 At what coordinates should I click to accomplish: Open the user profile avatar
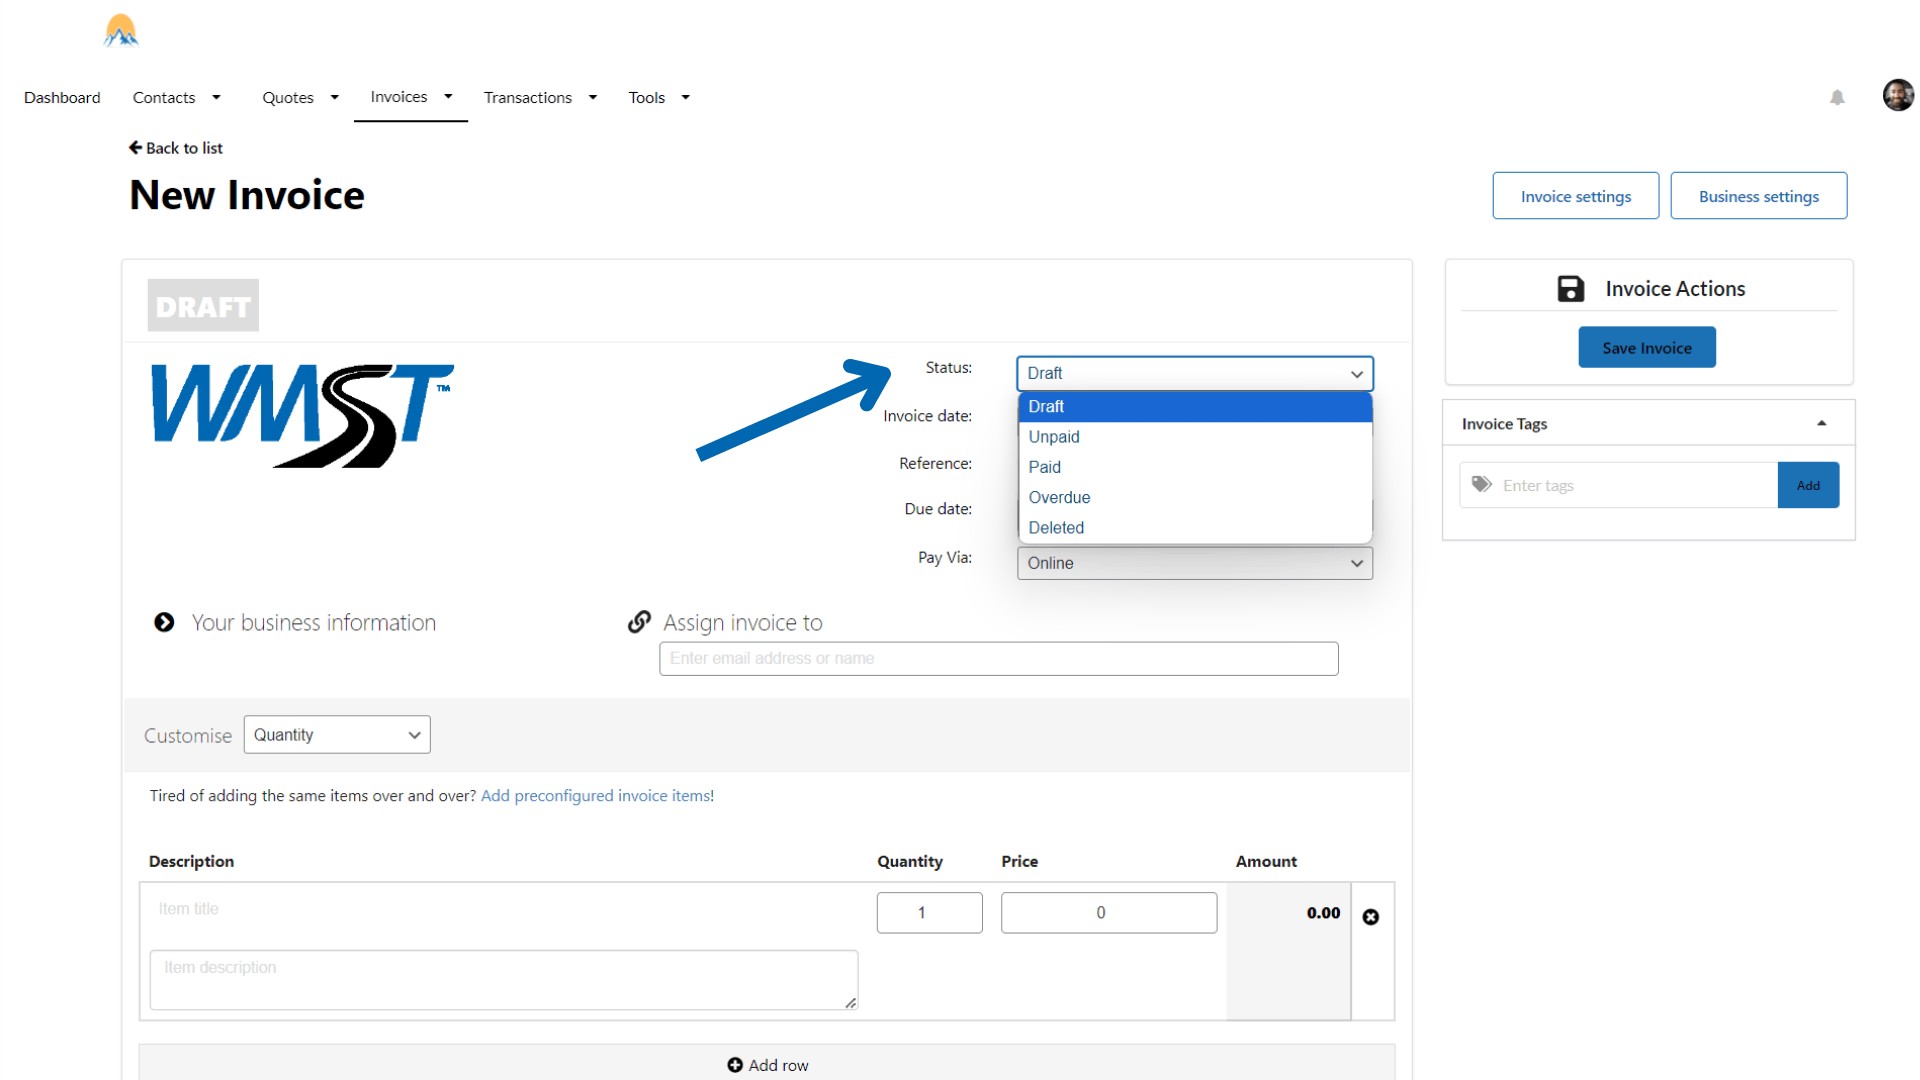(x=1897, y=95)
